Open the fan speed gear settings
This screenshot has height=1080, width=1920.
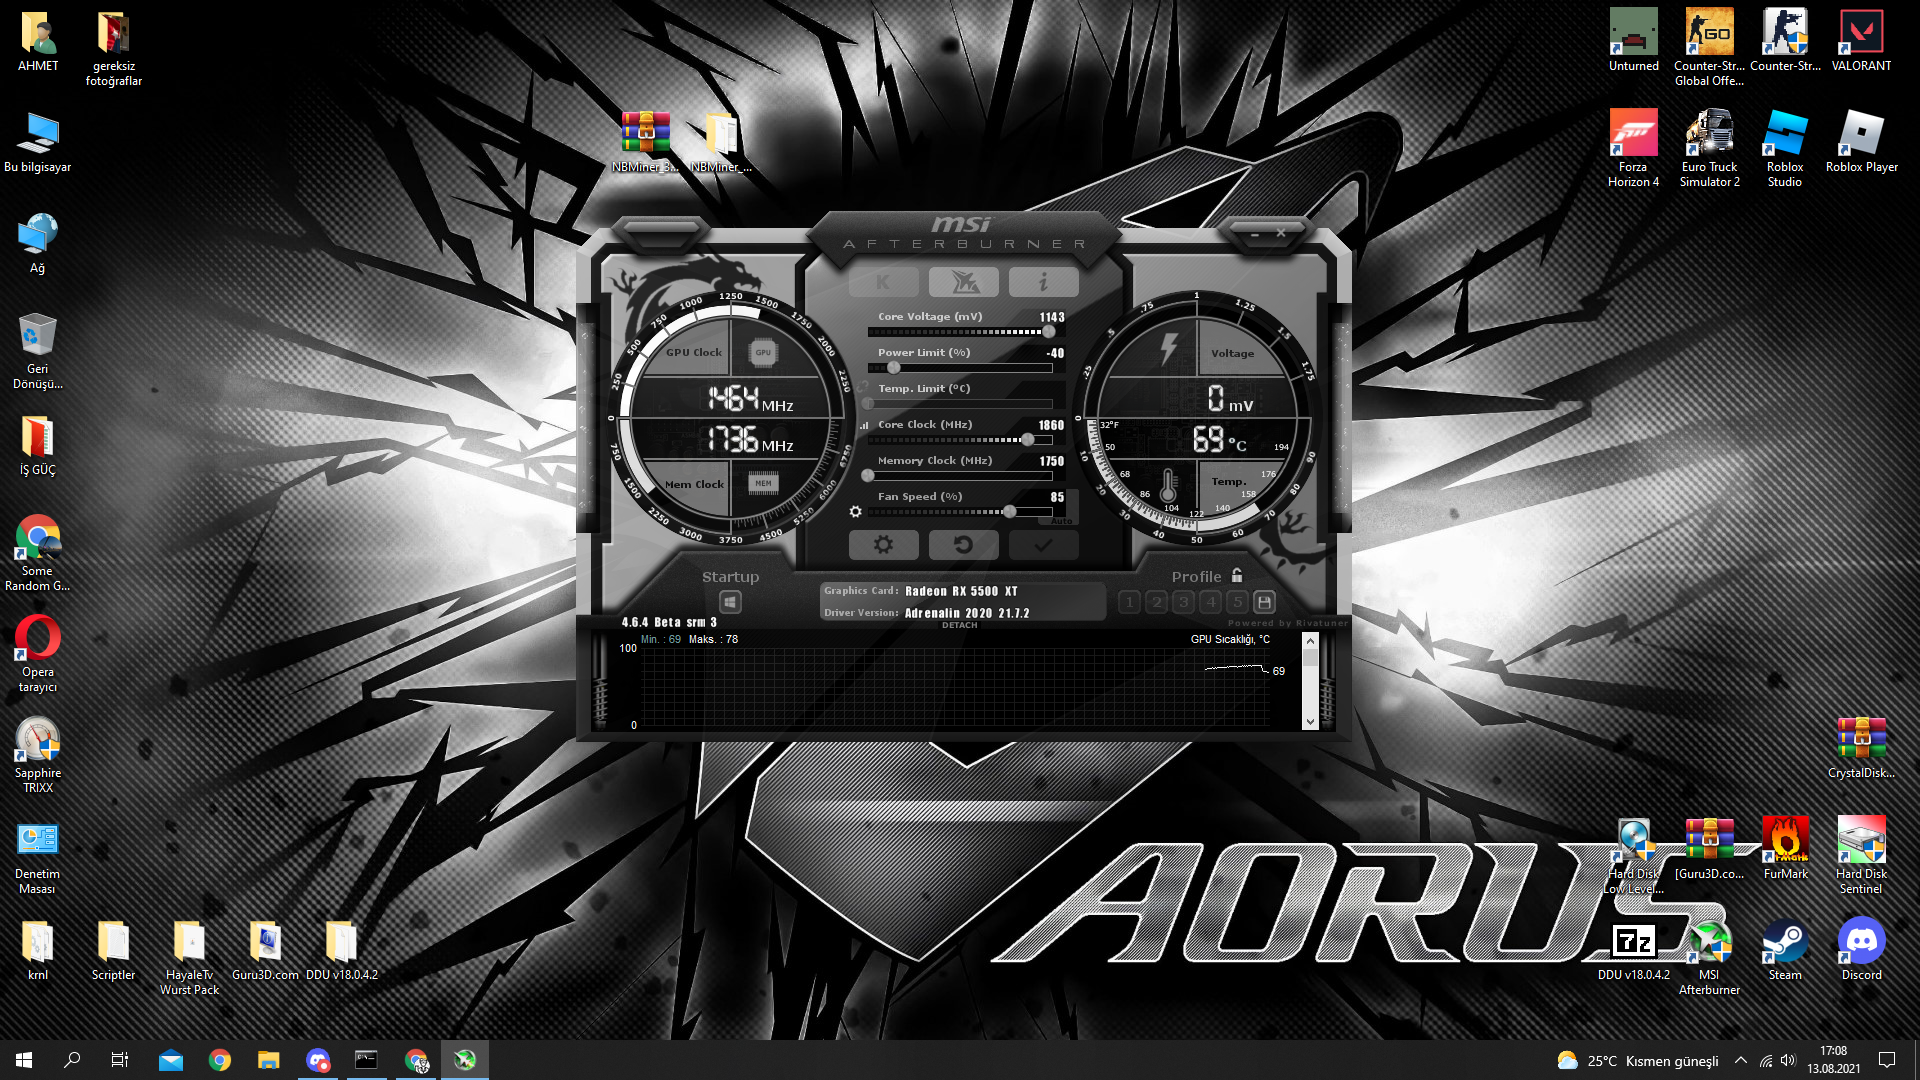[x=855, y=512]
